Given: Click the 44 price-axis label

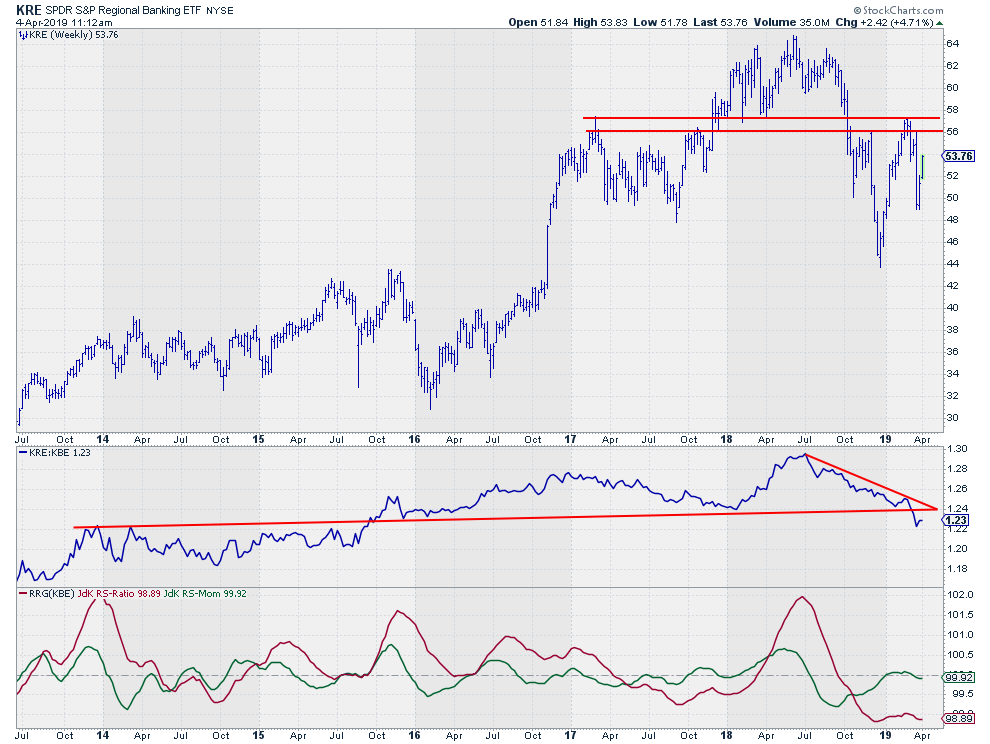Looking at the screenshot, I should (x=952, y=263).
